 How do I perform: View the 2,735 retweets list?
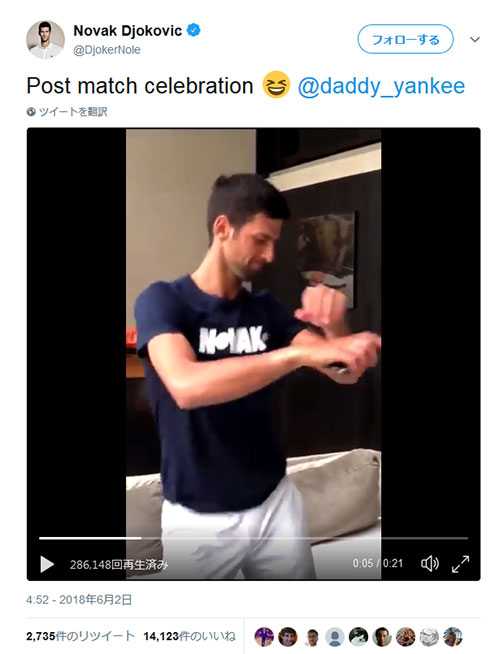(80, 636)
